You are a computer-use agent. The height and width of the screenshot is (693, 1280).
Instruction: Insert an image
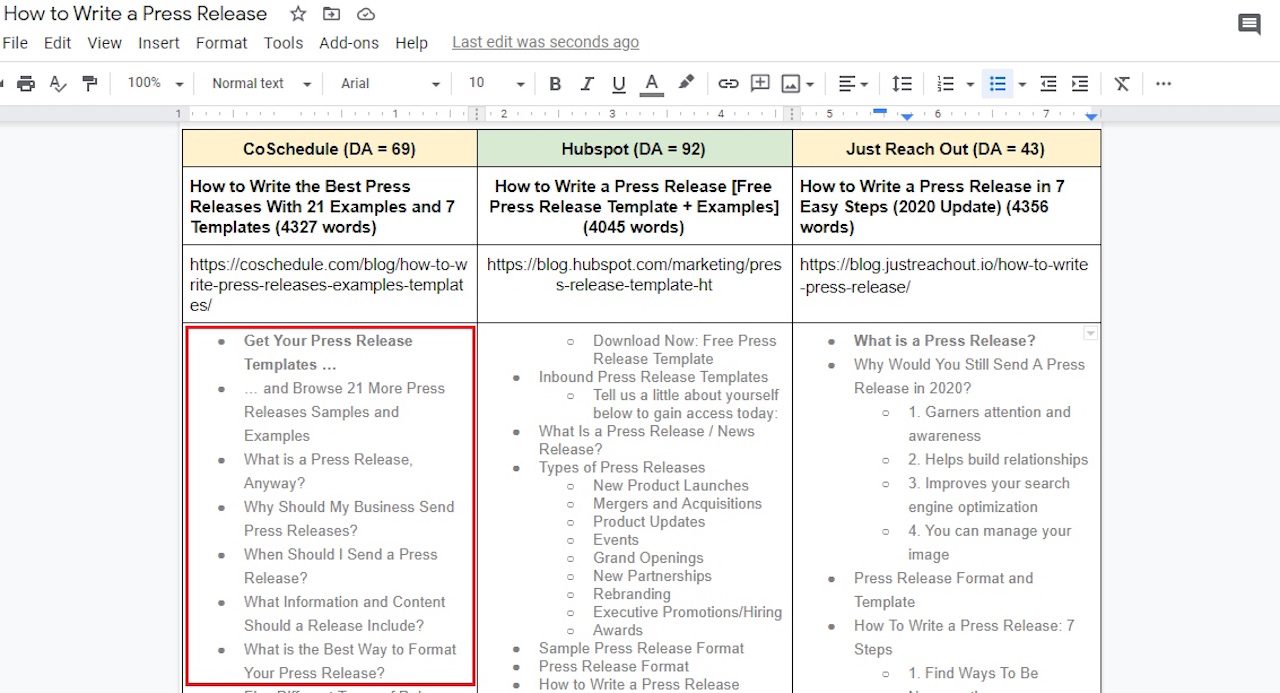(x=791, y=84)
